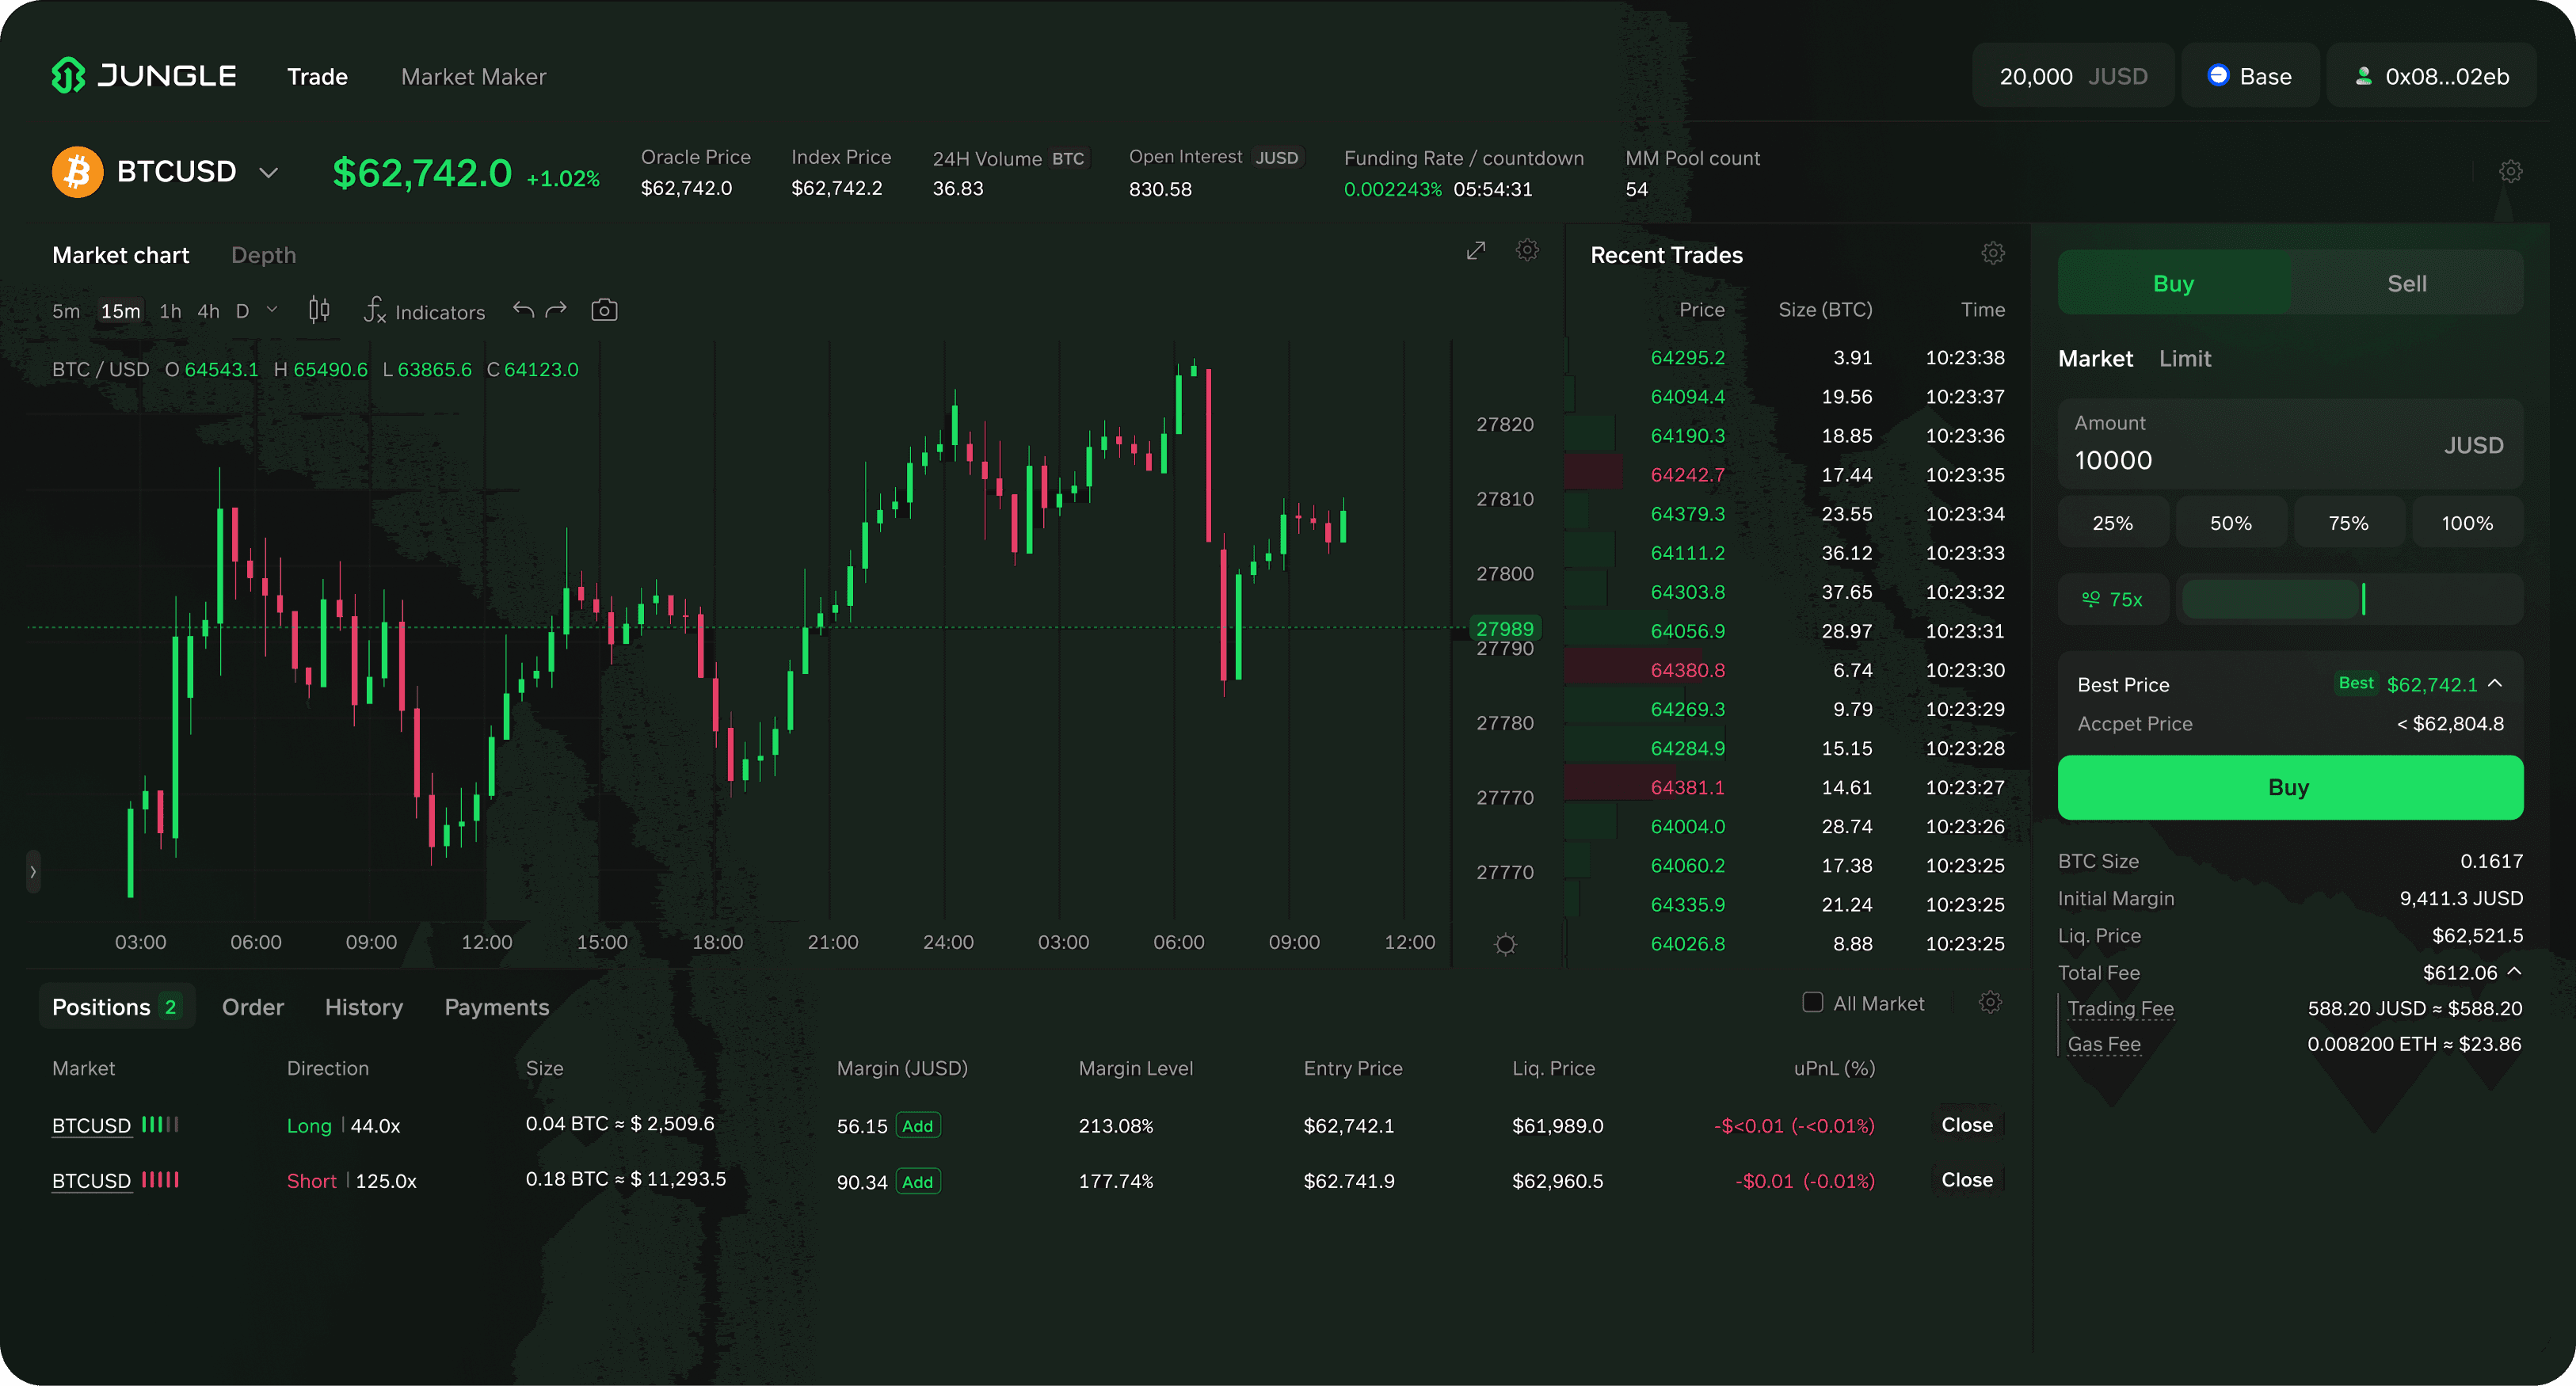Open the Market Maker page
The image size is (2576, 1386).
coord(473,77)
